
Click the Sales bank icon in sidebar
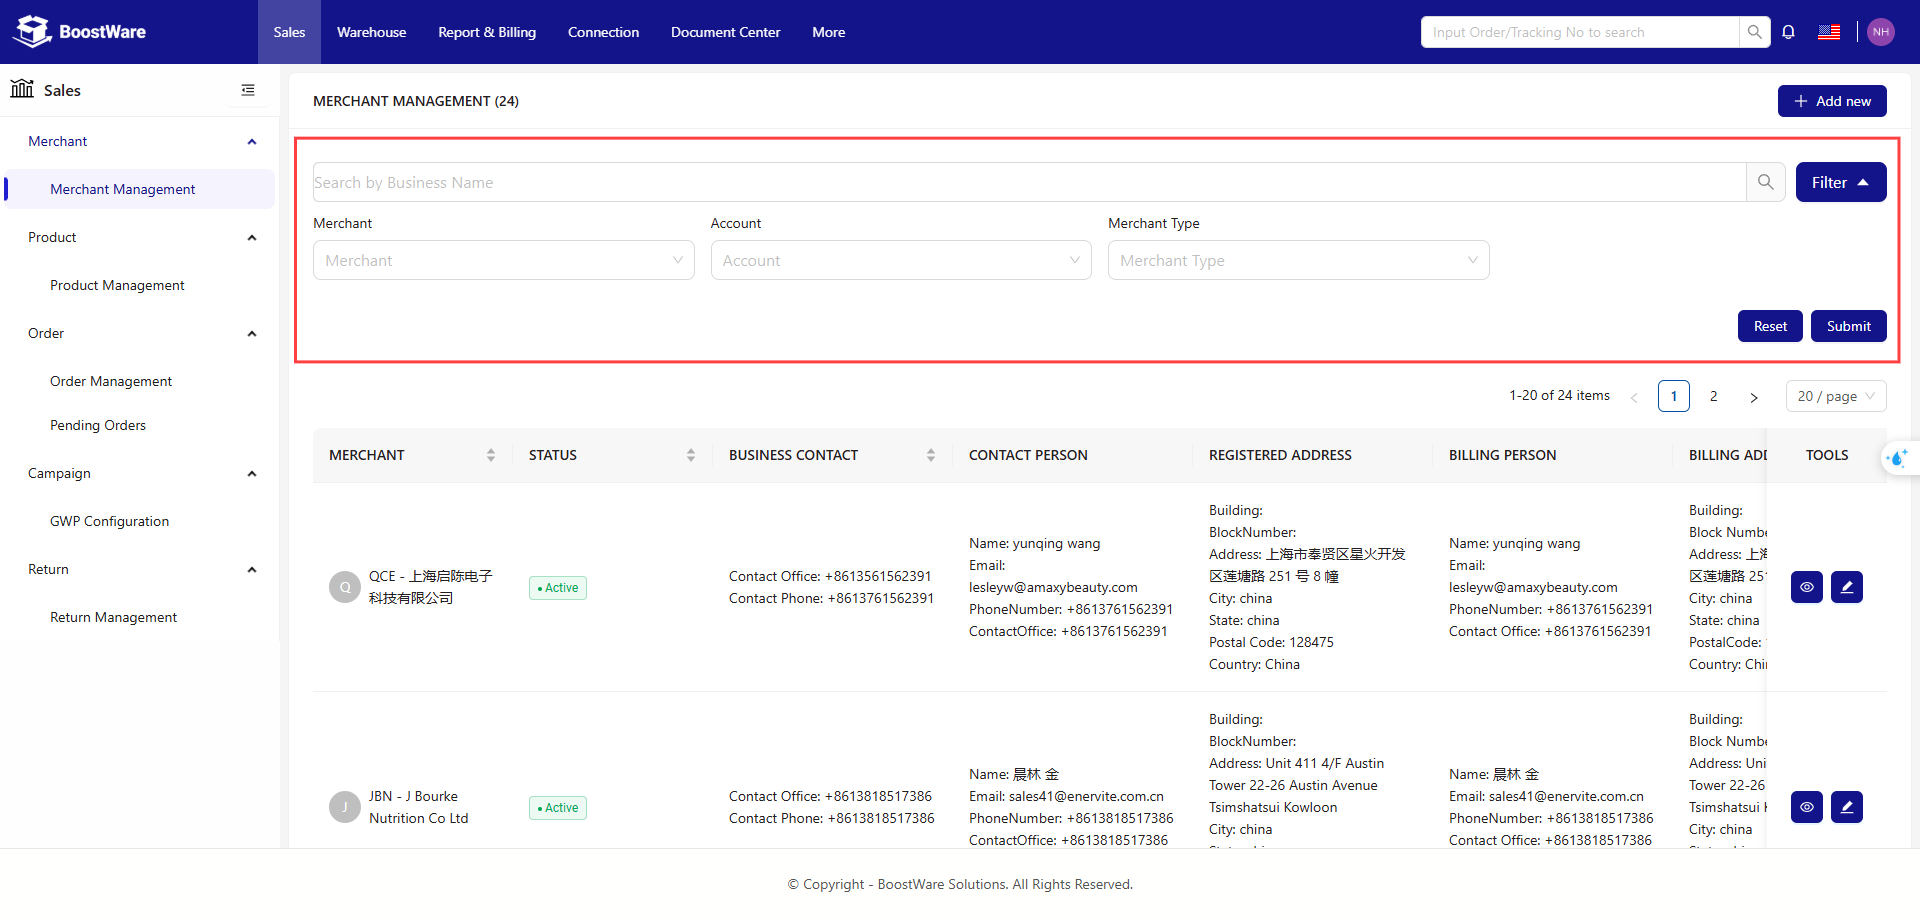22,89
